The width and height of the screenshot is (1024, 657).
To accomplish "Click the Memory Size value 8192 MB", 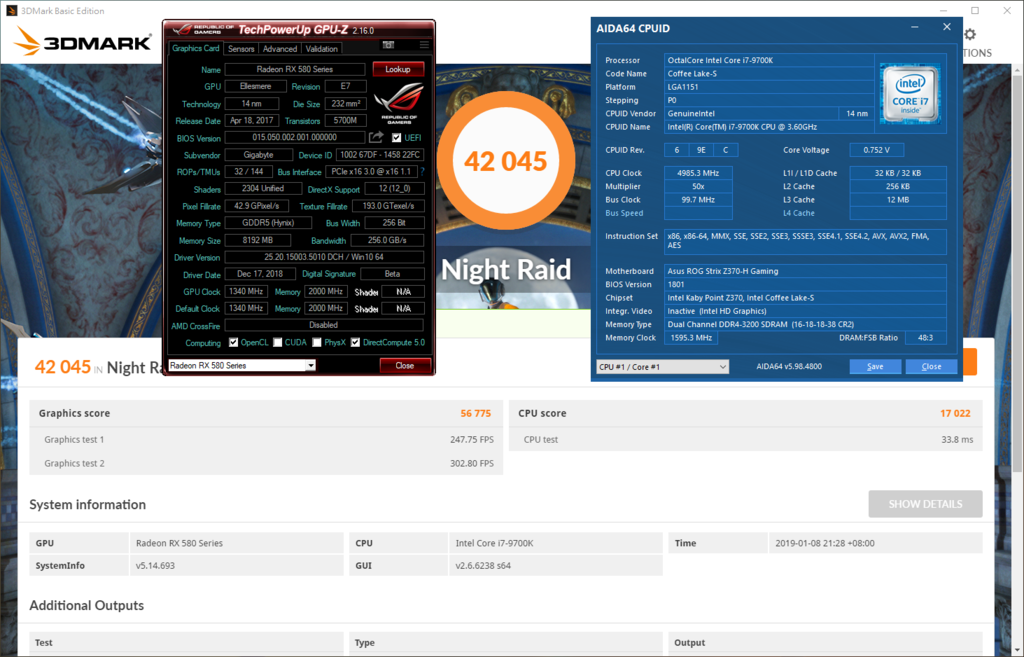I will click(x=257, y=240).
